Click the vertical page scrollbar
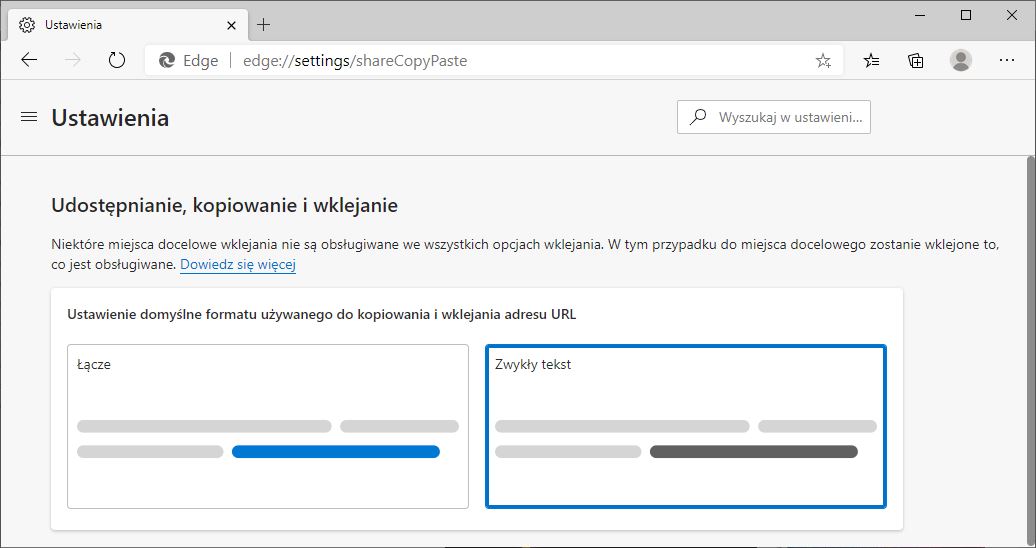 (x=1030, y=350)
